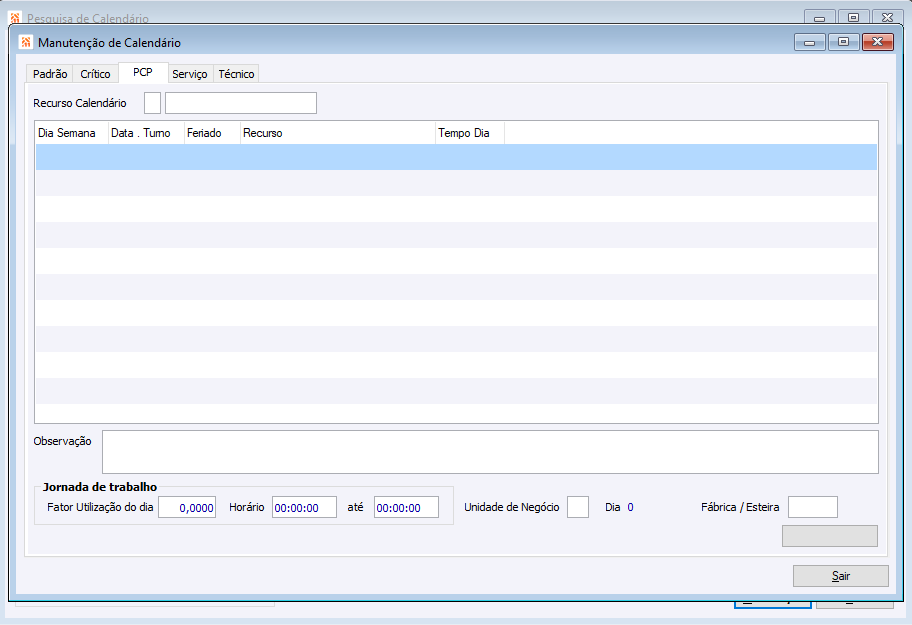Focus the Fator Utilização do dia field
The height and width of the screenshot is (625, 912).
pos(187,507)
